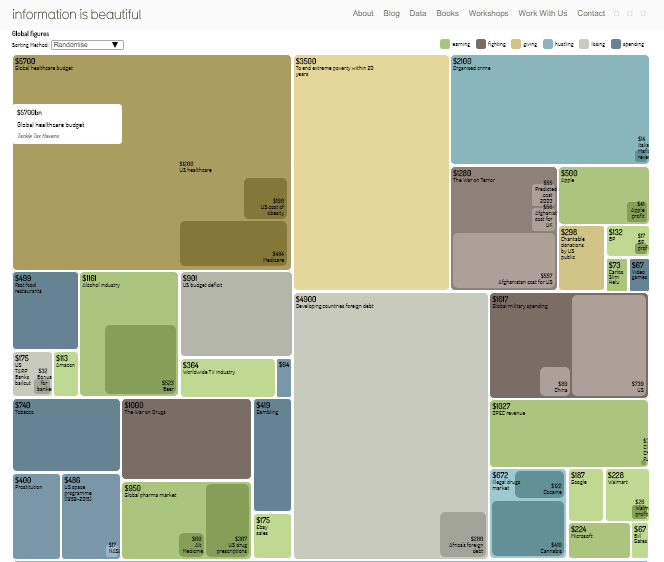The width and height of the screenshot is (664, 562).
Task: Click The War on Terror label
Action: pos(473,180)
